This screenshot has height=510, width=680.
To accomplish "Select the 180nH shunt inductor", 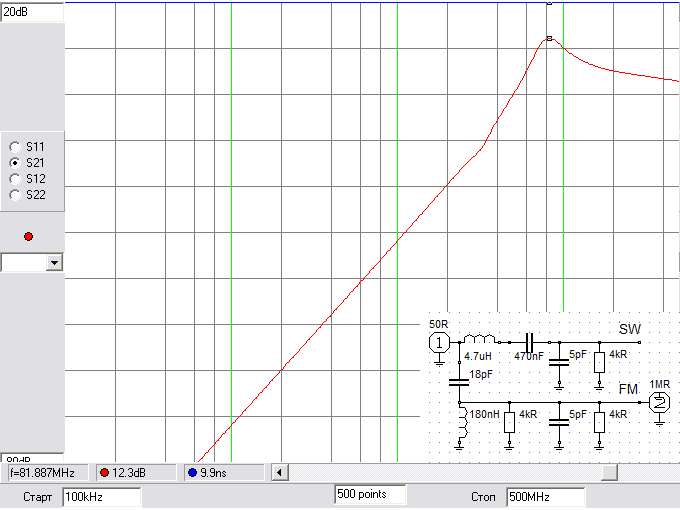I will pos(460,422).
